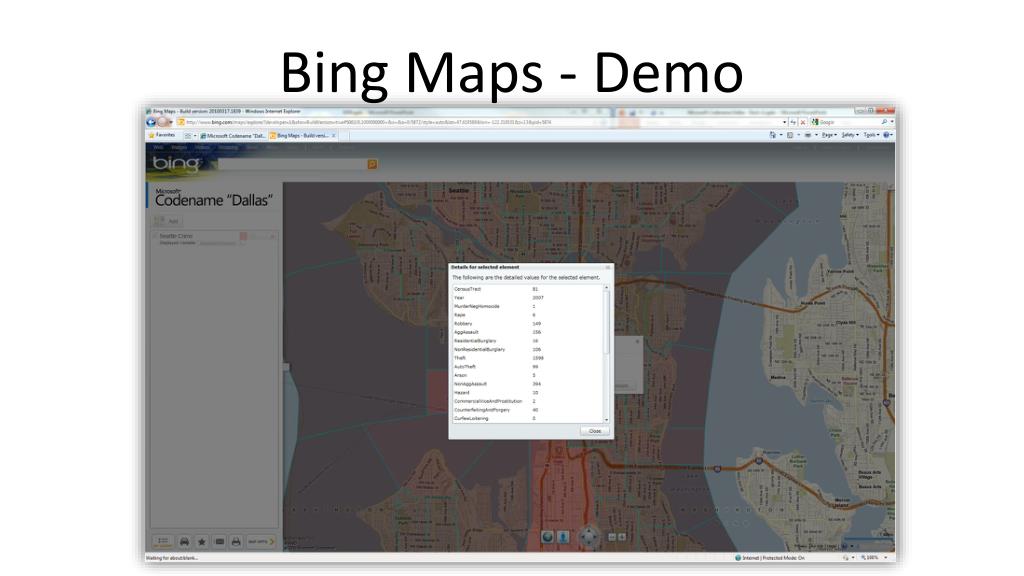The width and height of the screenshot is (1024, 576).
Task: Click the Print icon in IE command bar
Action: (x=808, y=135)
